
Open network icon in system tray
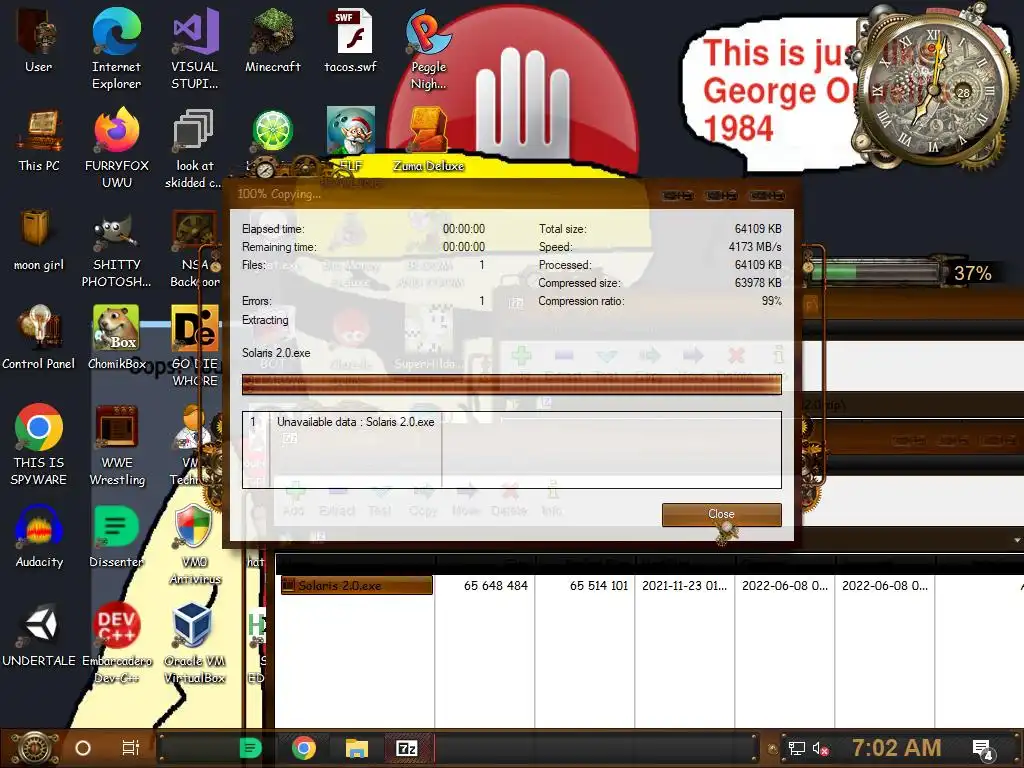796,748
